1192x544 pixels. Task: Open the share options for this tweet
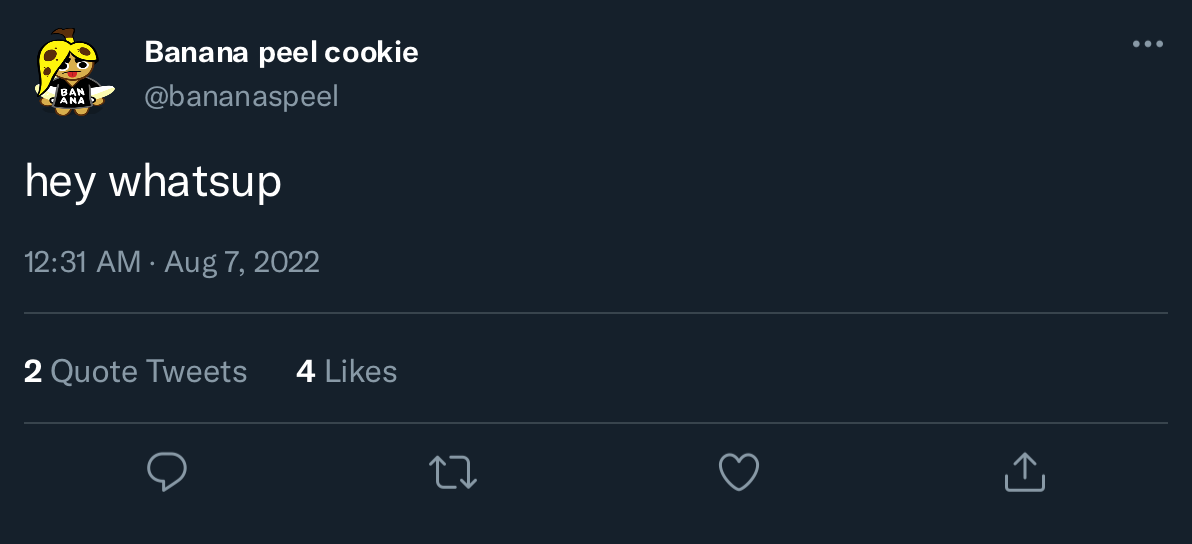[x=1024, y=471]
